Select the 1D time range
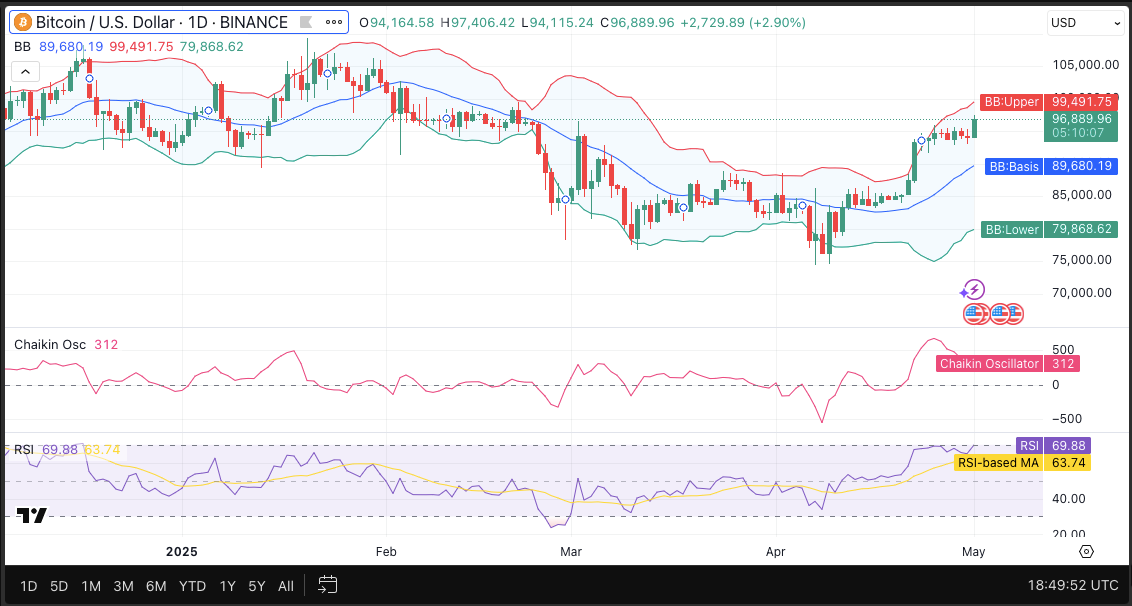Image resolution: width=1132 pixels, height=606 pixels. pyautogui.click(x=29, y=586)
